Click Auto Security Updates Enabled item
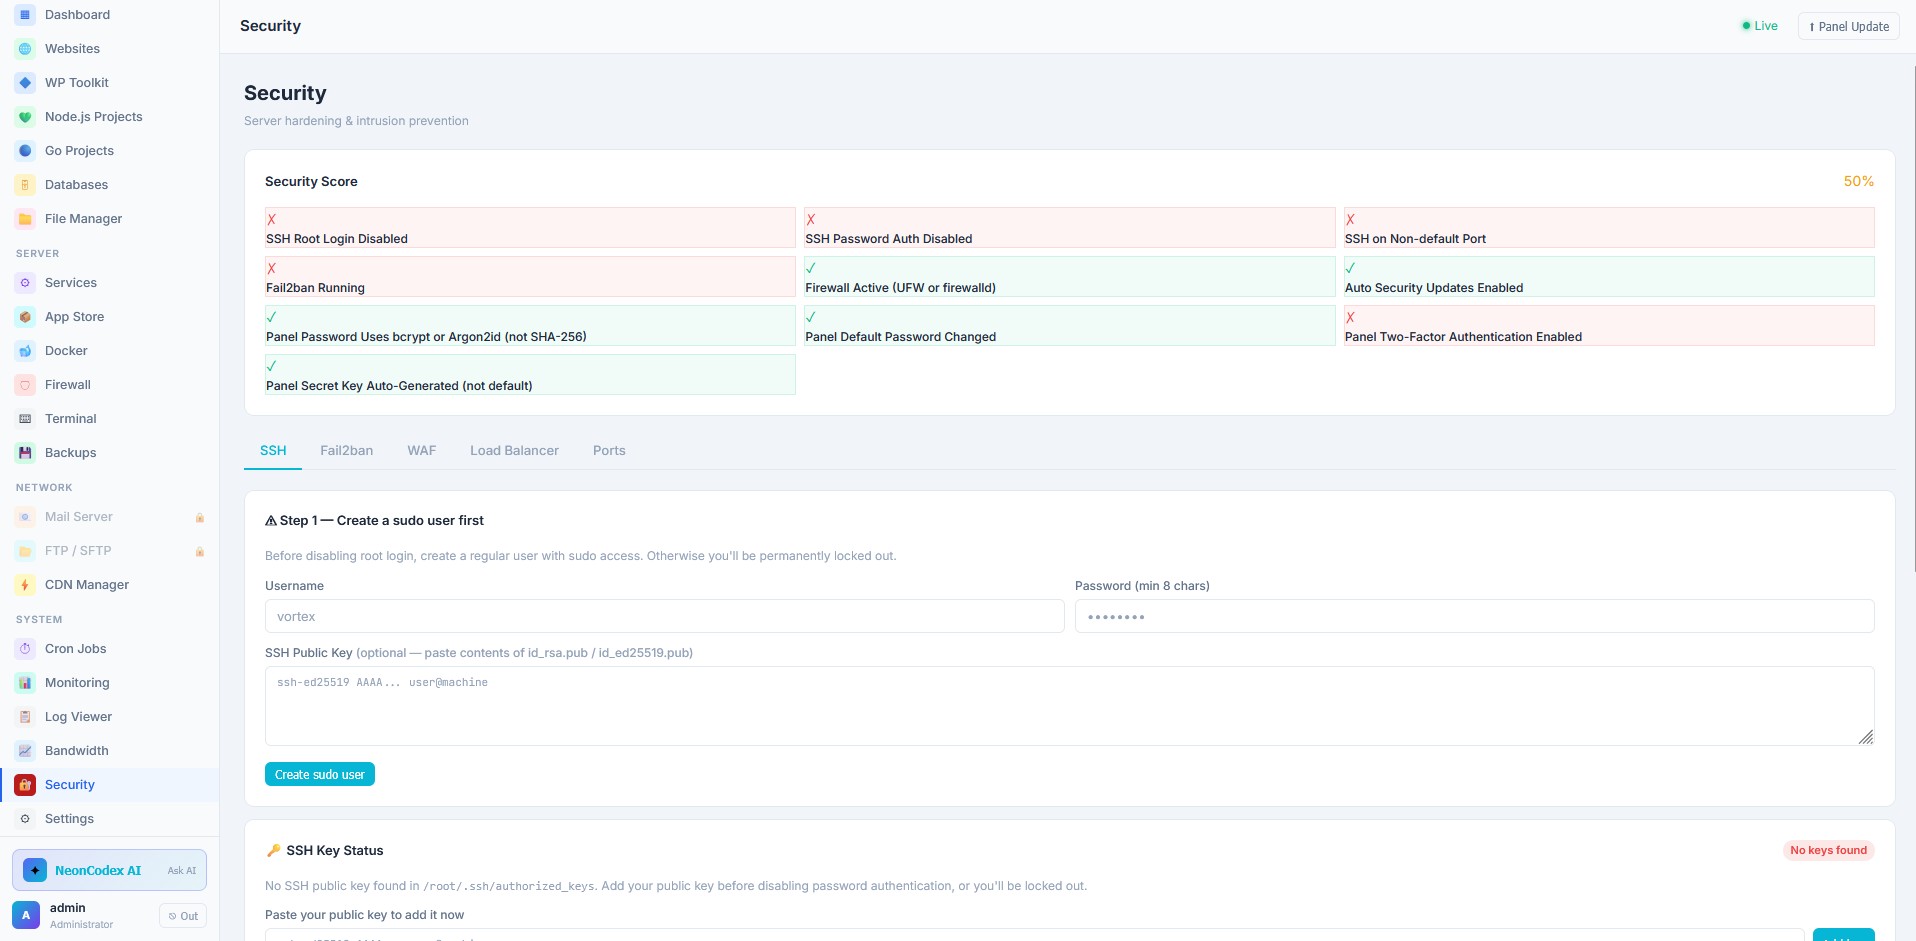The height and width of the screenshot is (941, 1916). point(1609,277)
